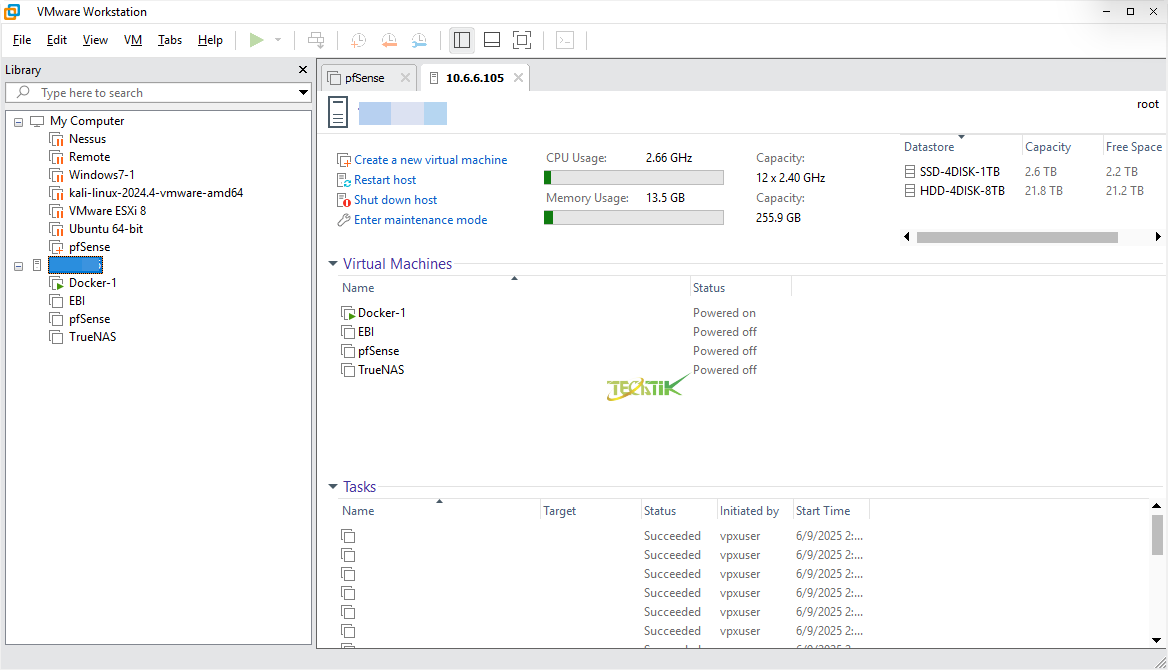Image resolution: width=1168 pixels, height=670 pixels.
Task: Click Create a new virtual machine link
Action: tap(431, 159)
